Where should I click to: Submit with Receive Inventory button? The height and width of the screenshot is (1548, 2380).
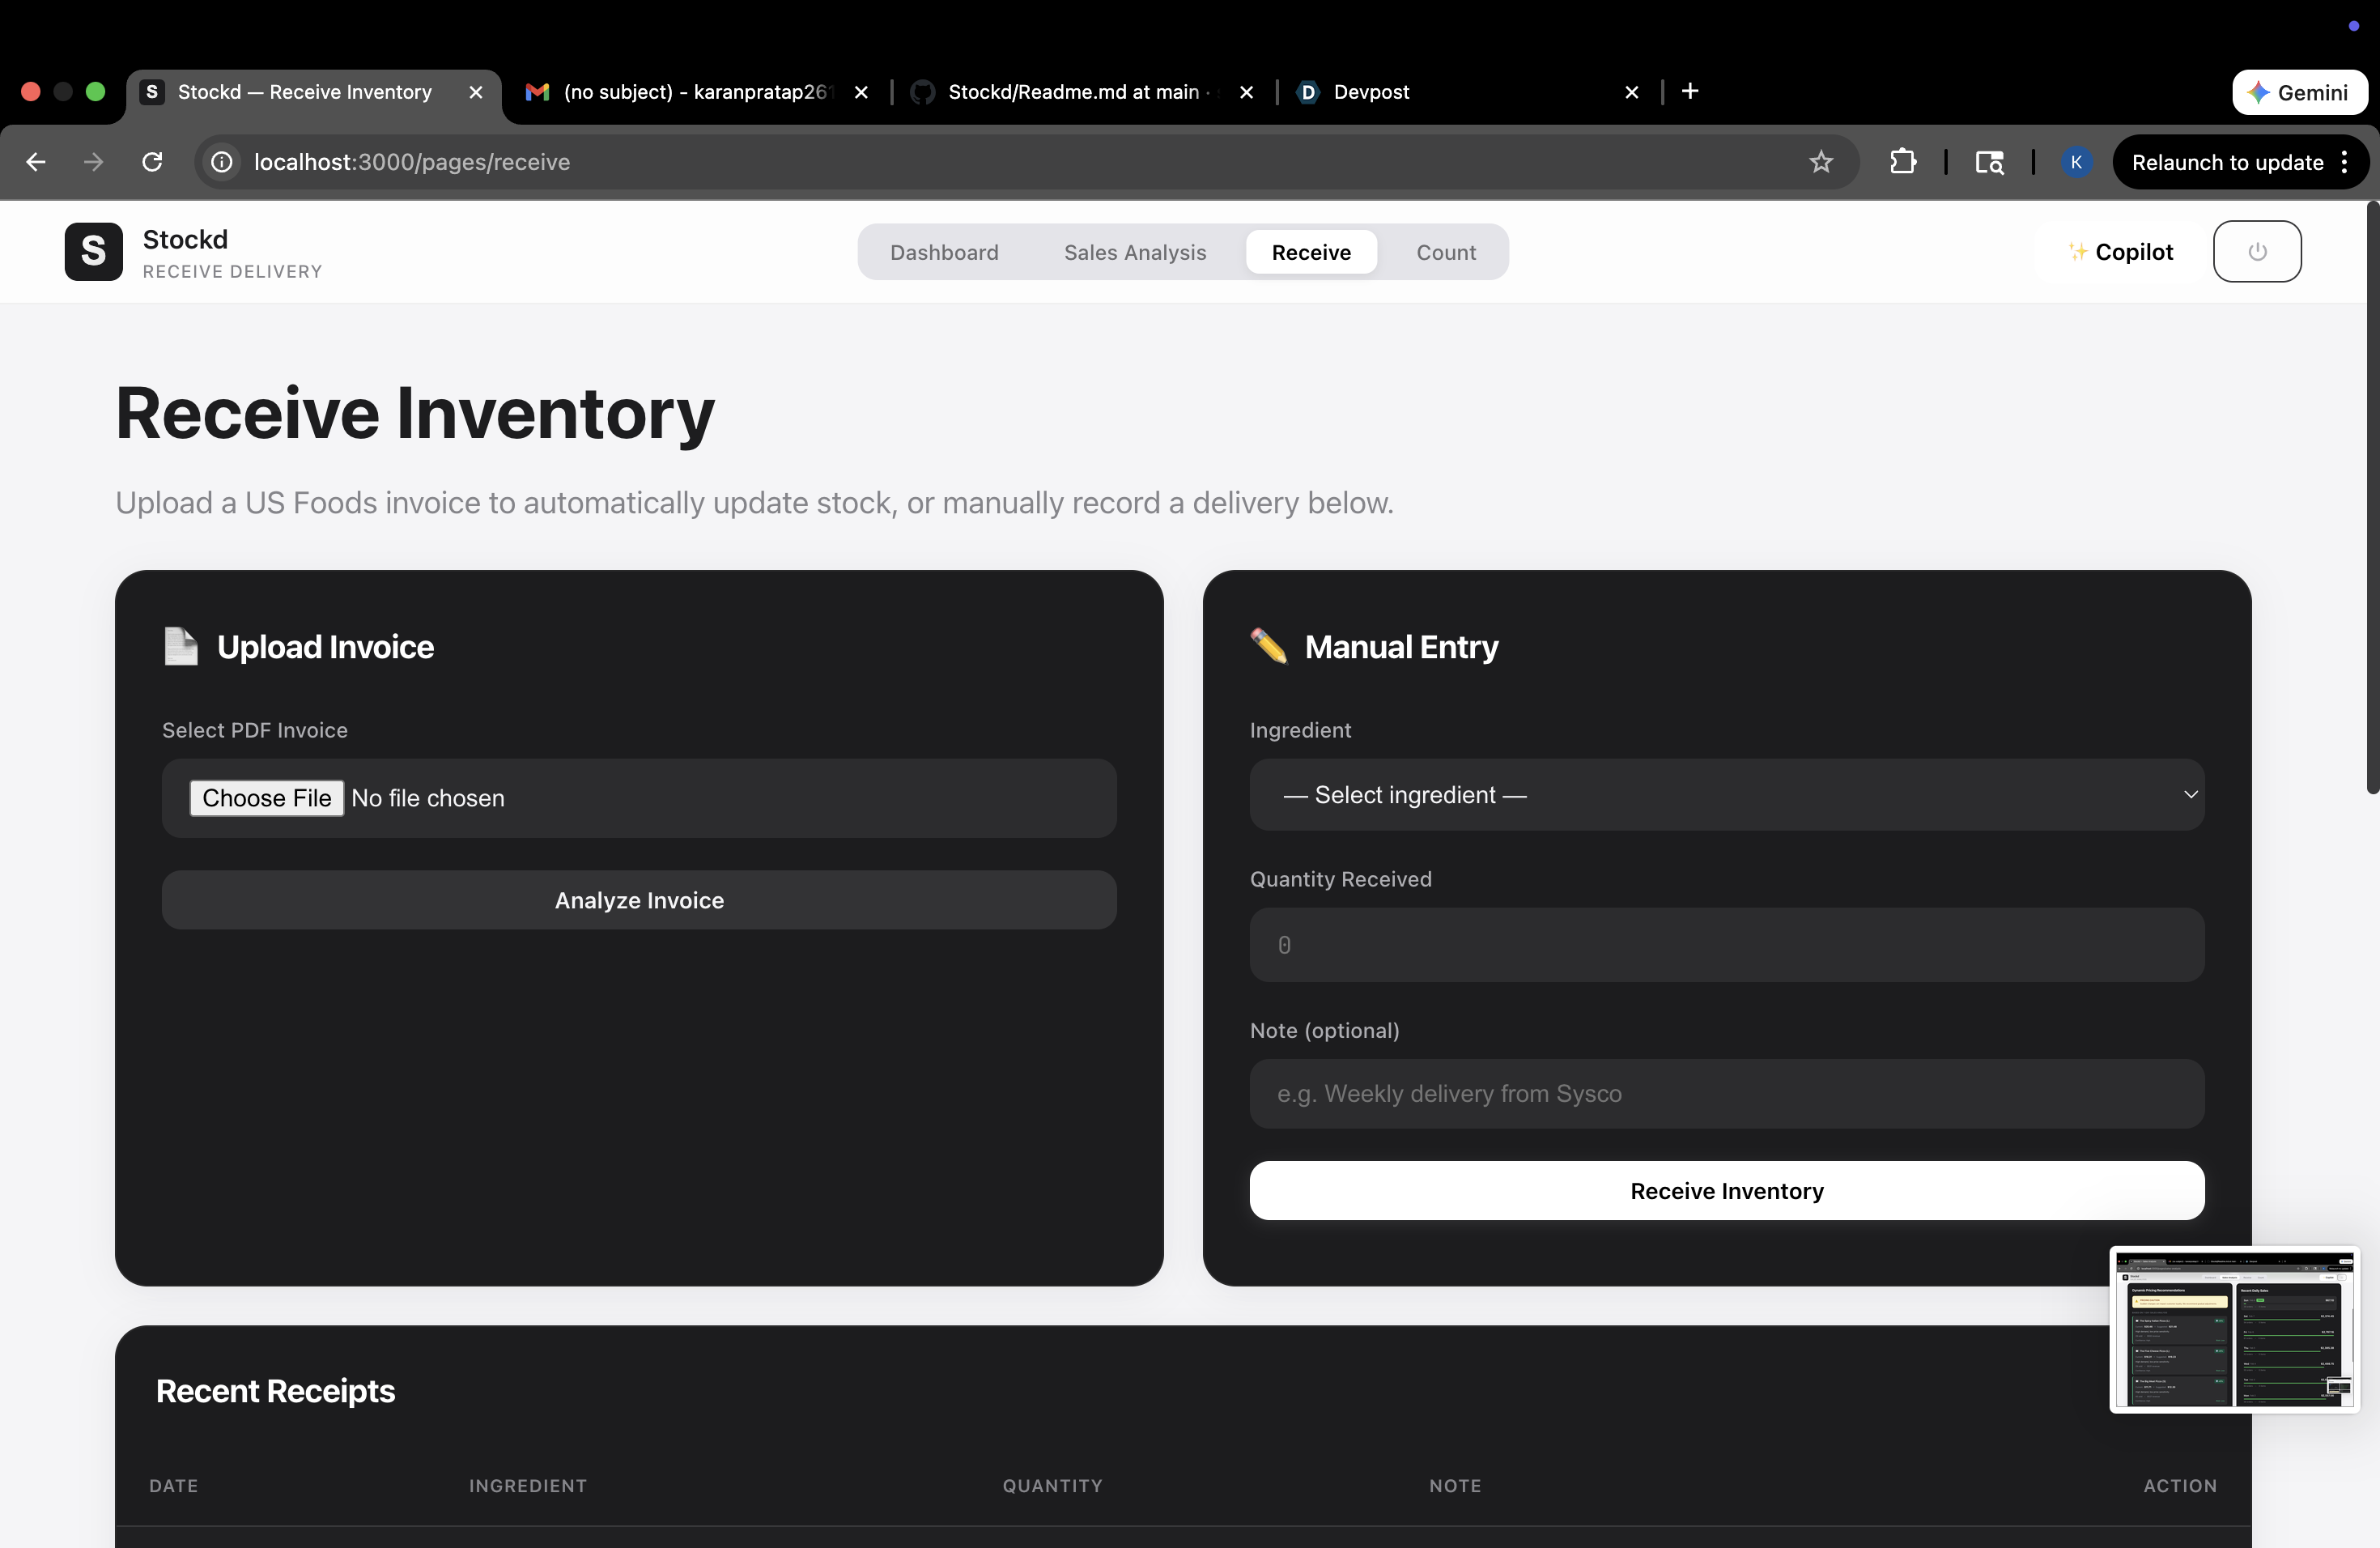tap(1726, 1191)
